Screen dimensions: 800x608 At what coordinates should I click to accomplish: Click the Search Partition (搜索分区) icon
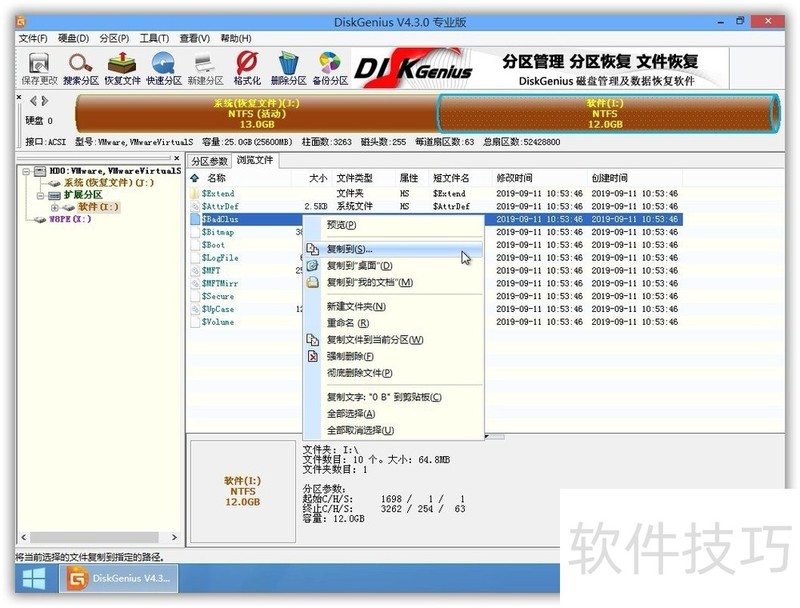coord(81,68)
